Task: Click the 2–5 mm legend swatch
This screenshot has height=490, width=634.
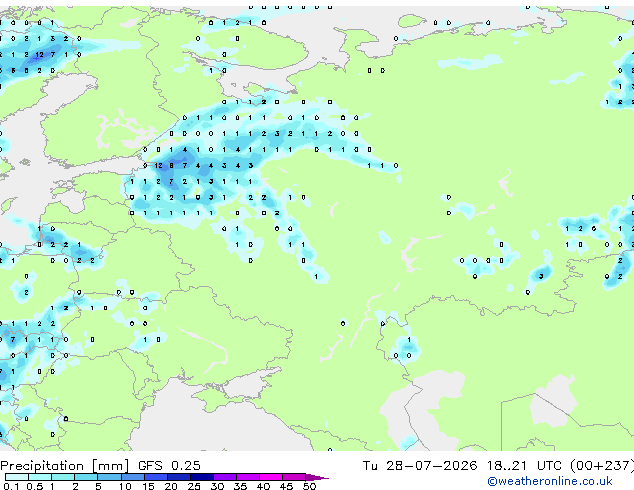Action: 86,477
